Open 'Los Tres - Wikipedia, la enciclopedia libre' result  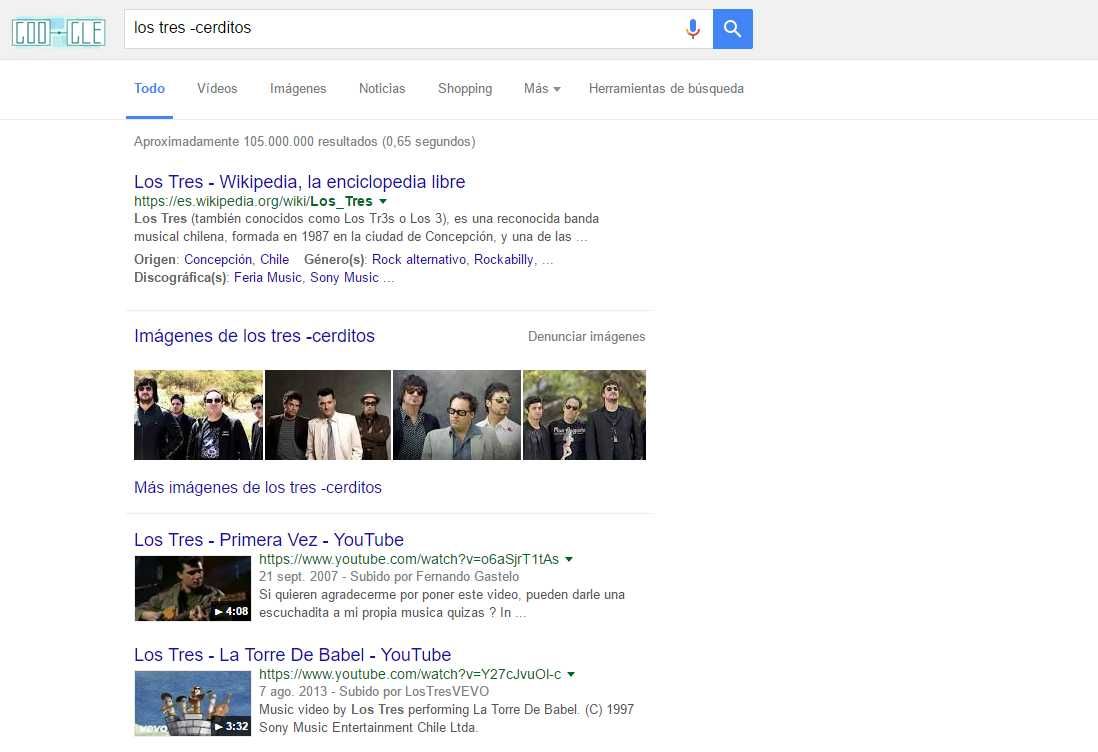[300, 182]
